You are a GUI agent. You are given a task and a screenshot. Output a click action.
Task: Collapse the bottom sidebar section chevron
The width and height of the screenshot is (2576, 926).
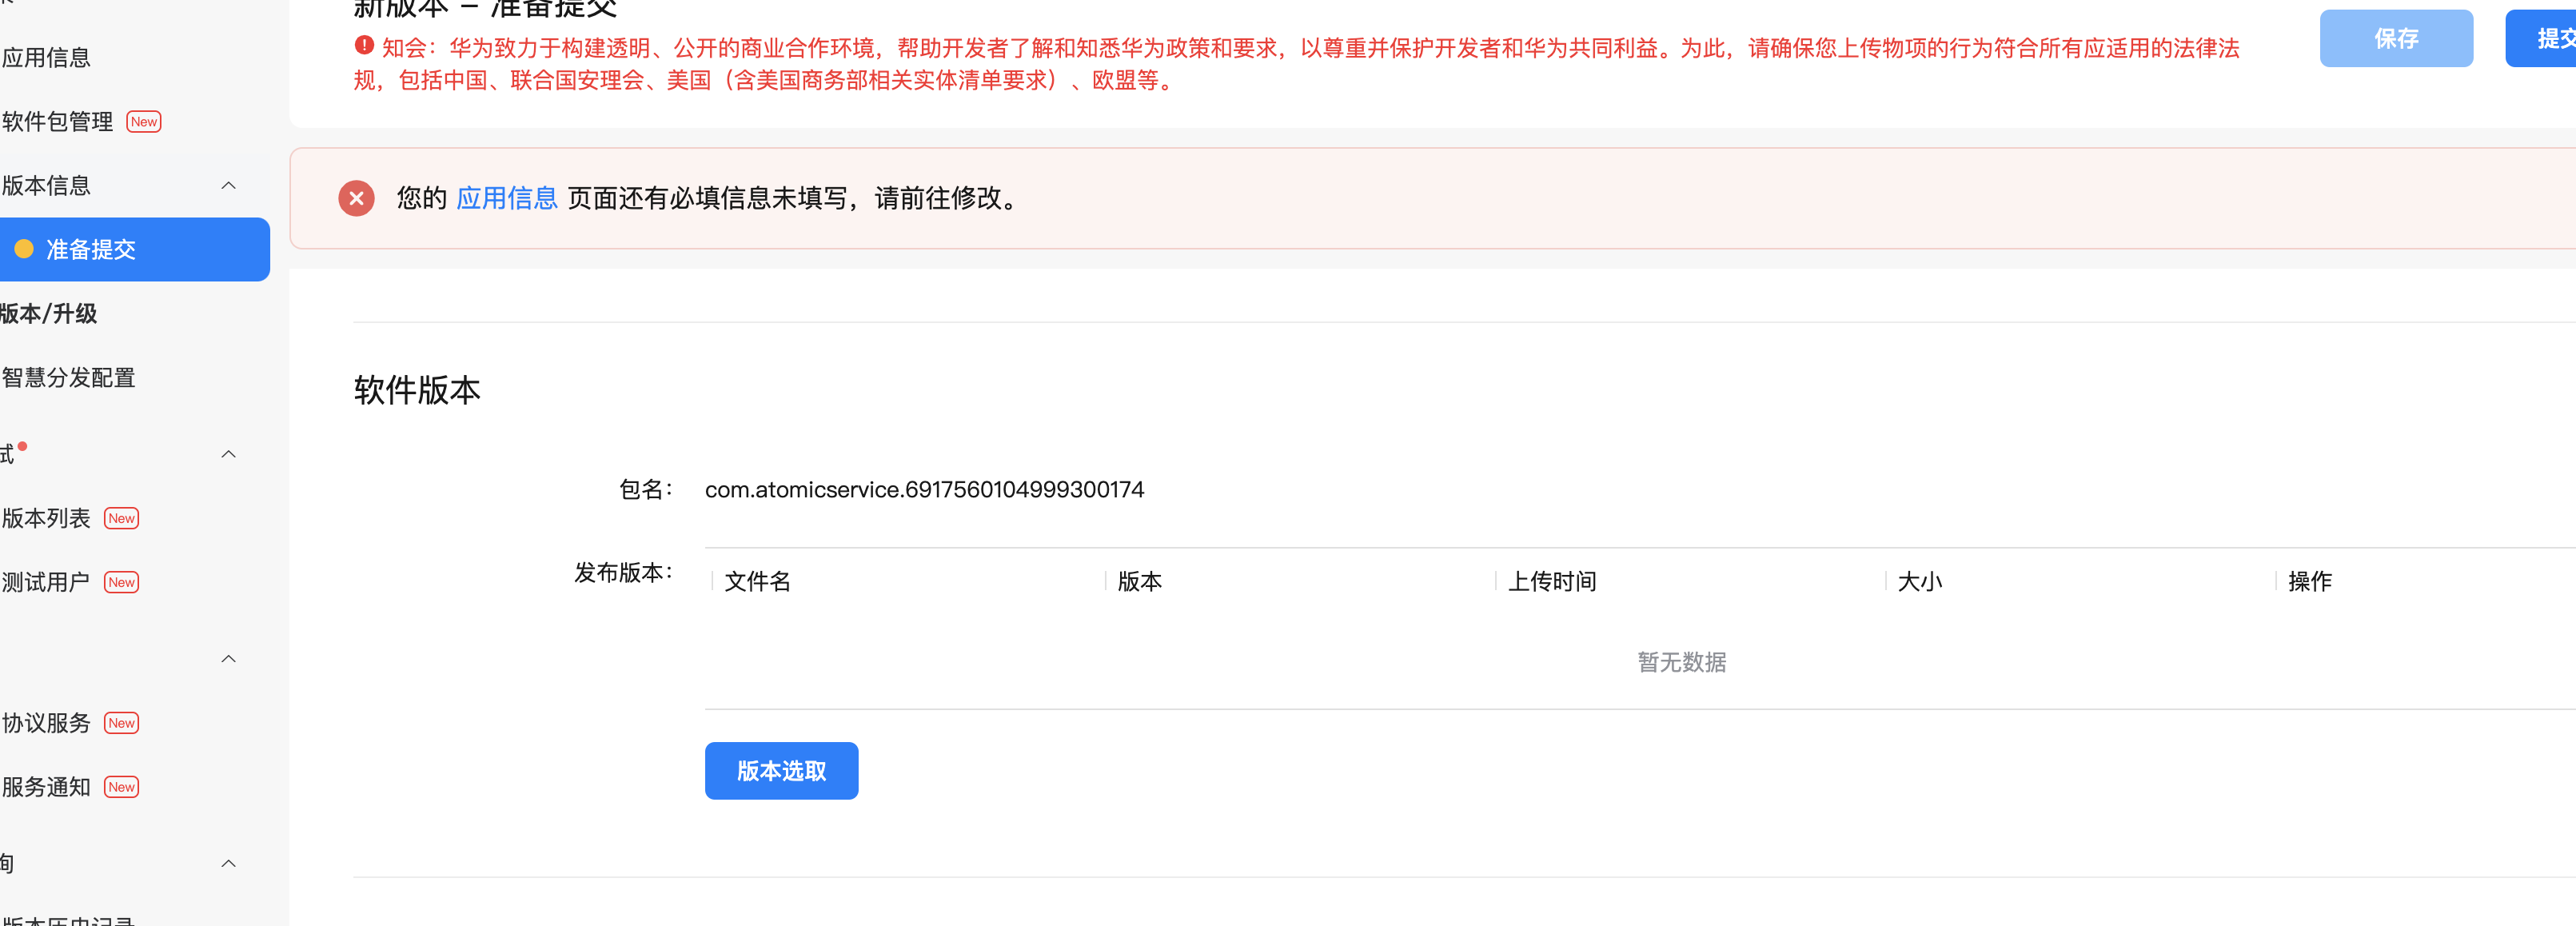228,863
